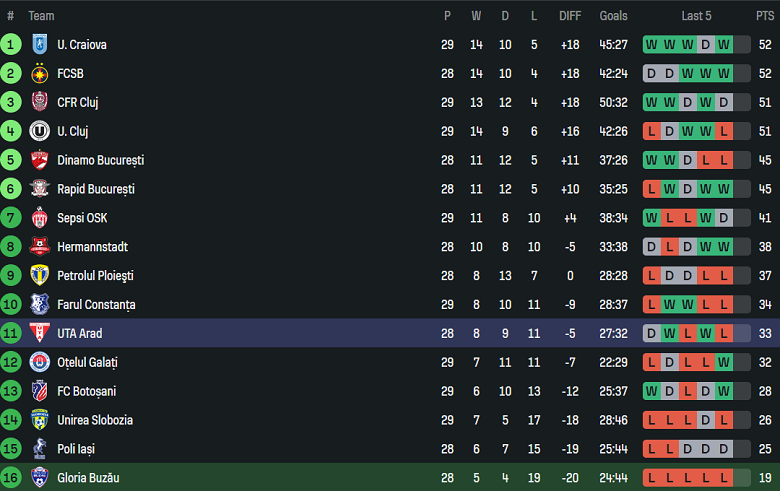This screenshot has width=780, height=491.
Task: Click the Gloria Buzău club badge
Action: 40,478
